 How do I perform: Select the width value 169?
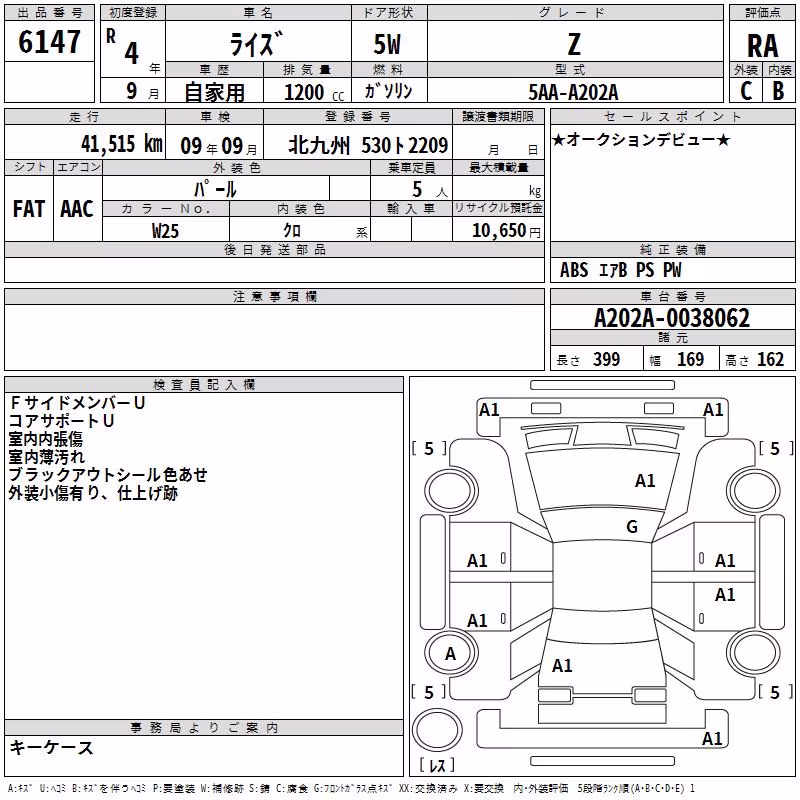click(x=690, y=359)
